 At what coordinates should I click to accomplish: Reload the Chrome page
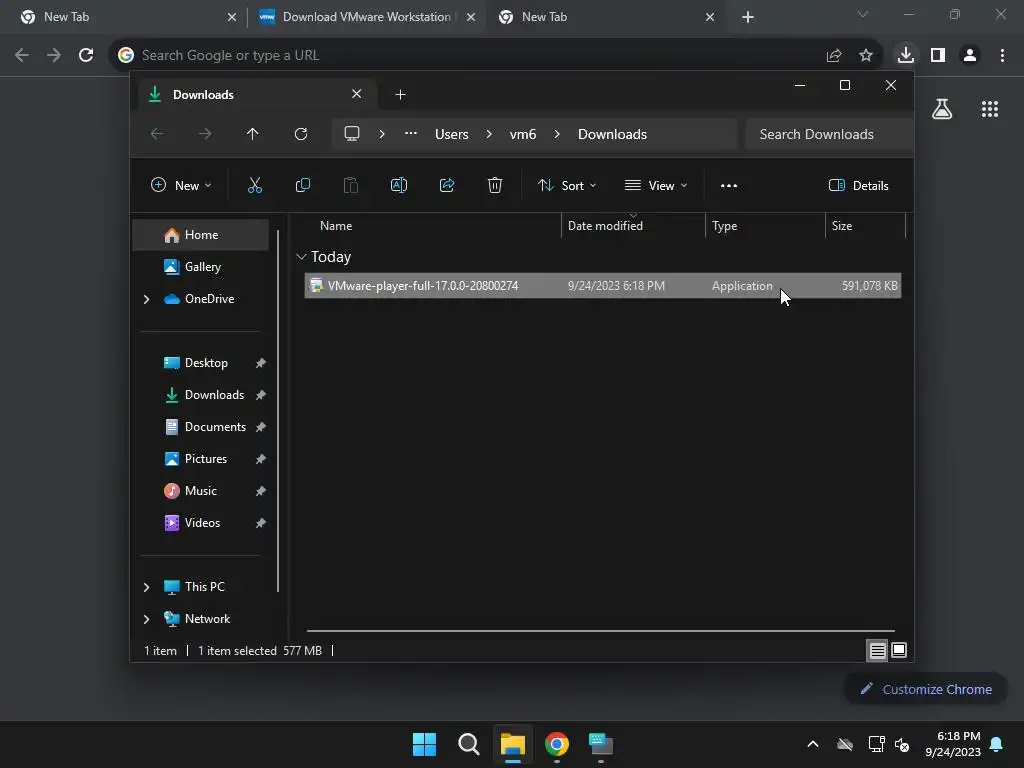pyautogui.click(x=86, y=56)
